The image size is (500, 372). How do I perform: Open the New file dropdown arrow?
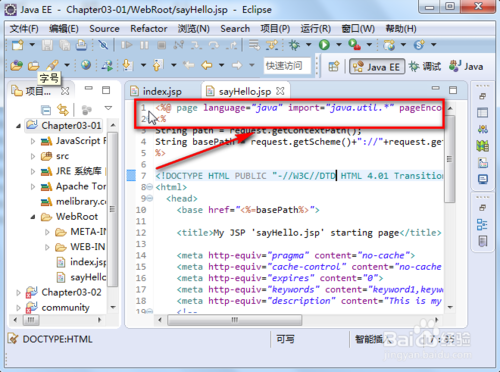pos(32,44)
